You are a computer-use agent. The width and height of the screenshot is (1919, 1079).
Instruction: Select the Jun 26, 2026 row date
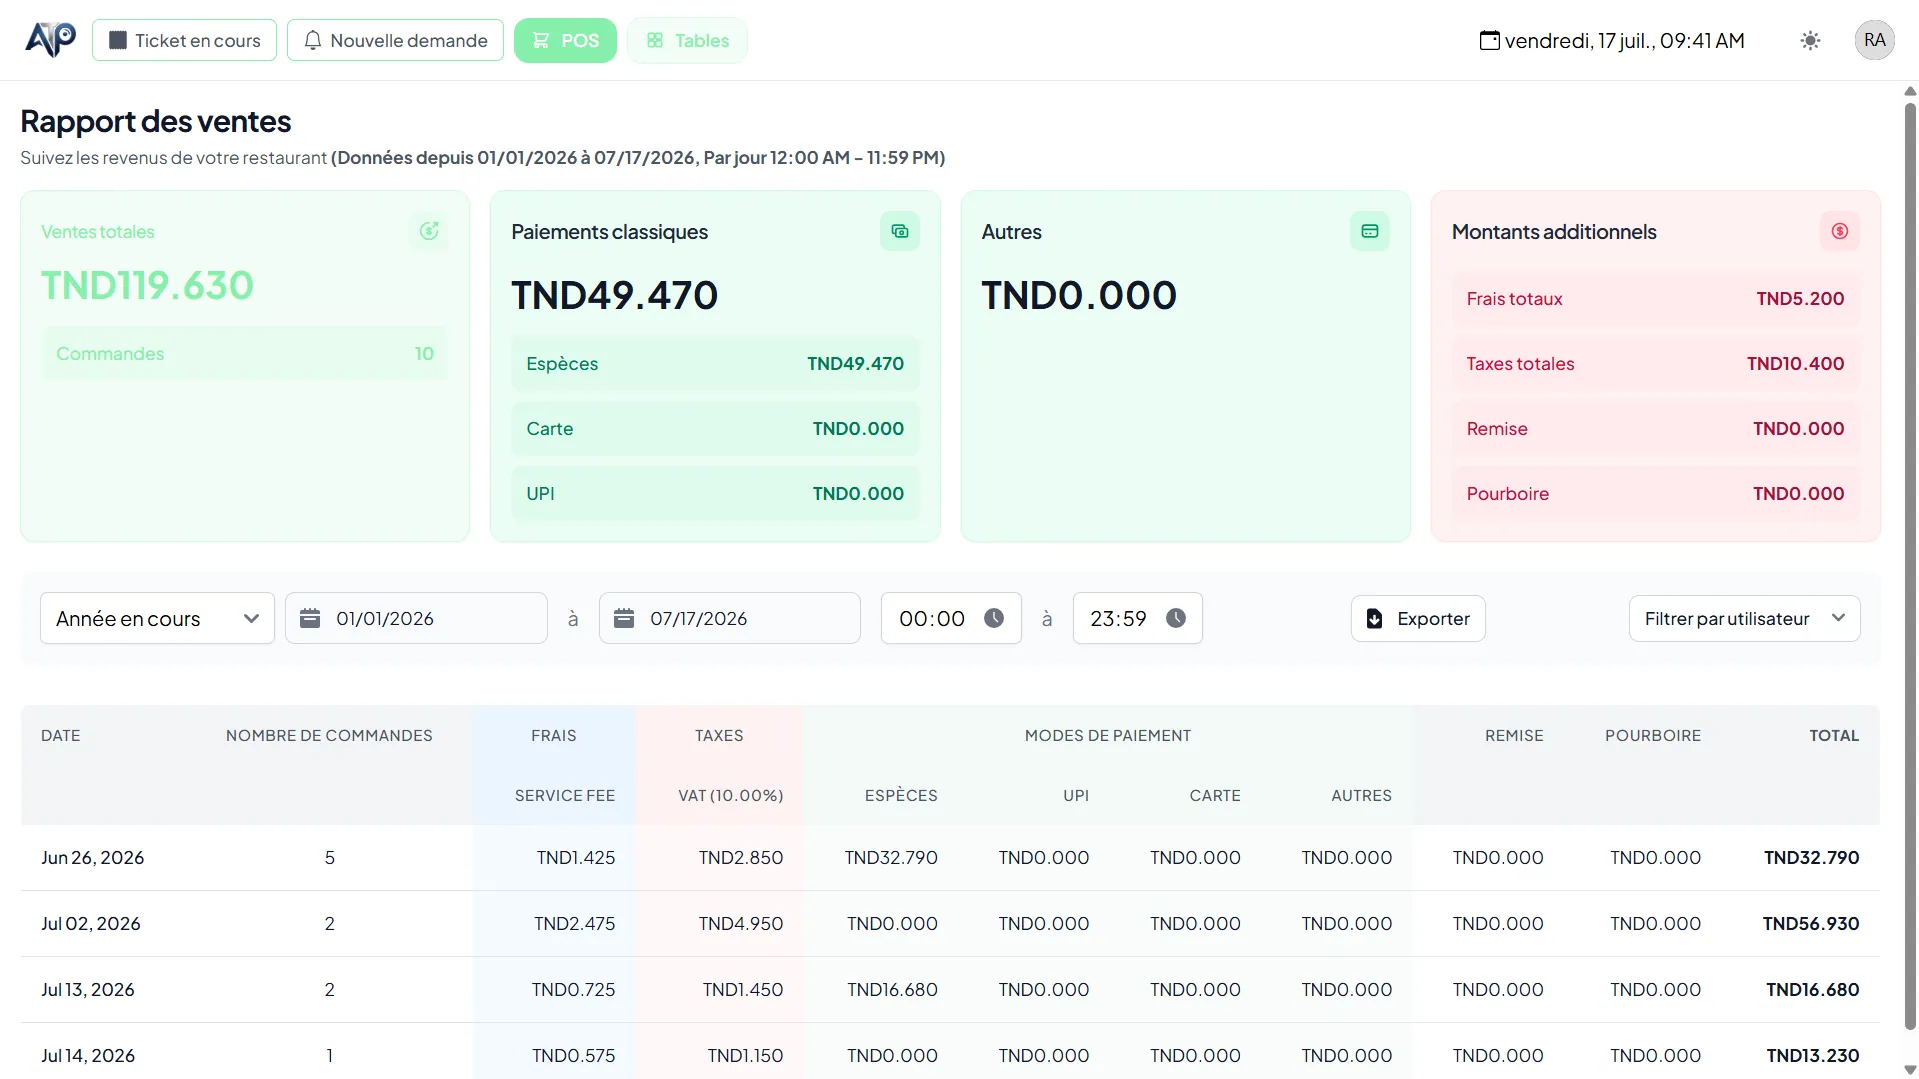[x=92, y=857]
